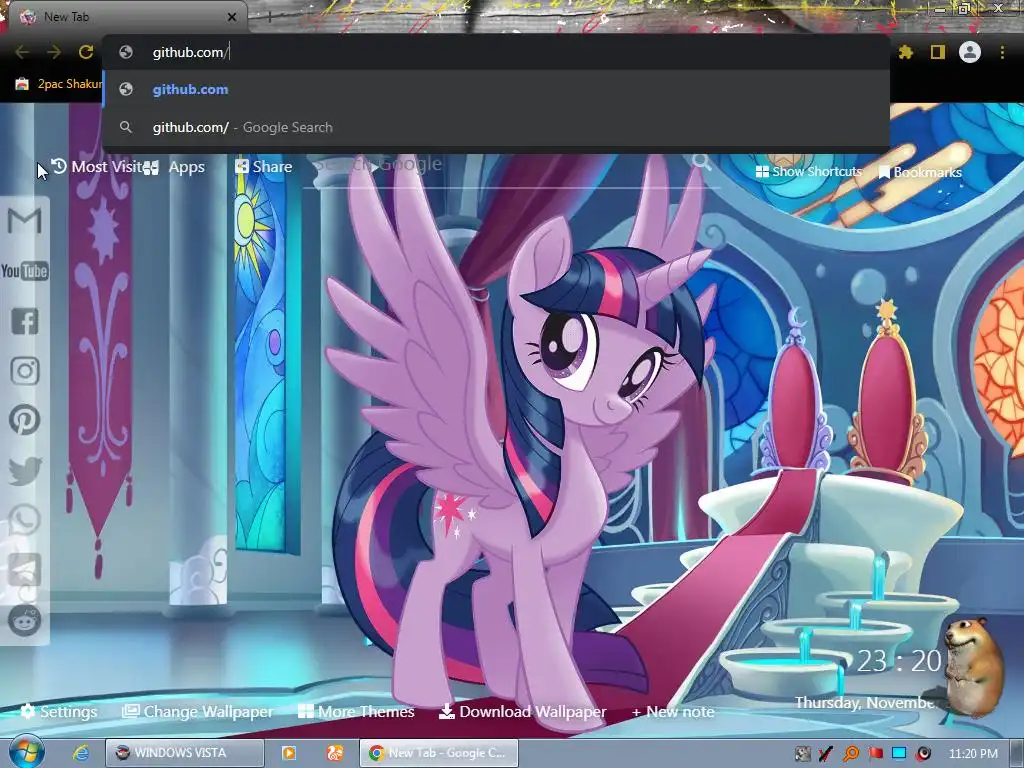The width and height of the screenshot is (1024, 768).
Task: Open the Extensions puzzle icon
Action: click(905, 52)
